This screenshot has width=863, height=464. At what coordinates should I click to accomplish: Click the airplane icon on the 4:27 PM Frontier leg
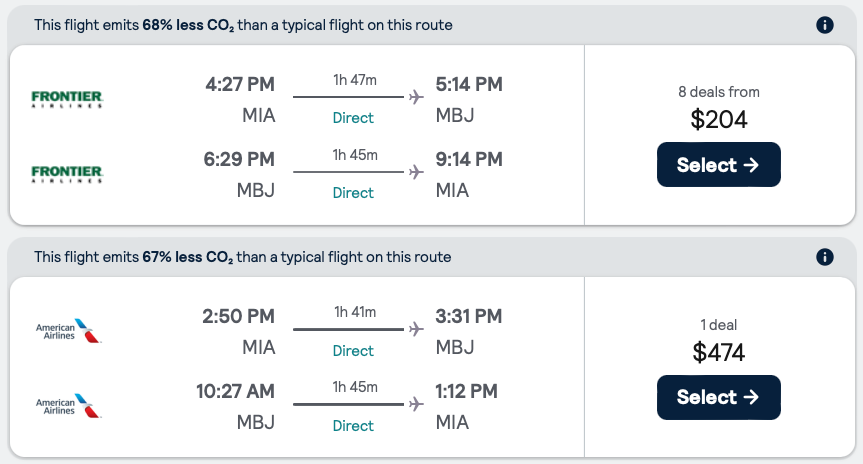pyautogui.click(x=416, y=97)
